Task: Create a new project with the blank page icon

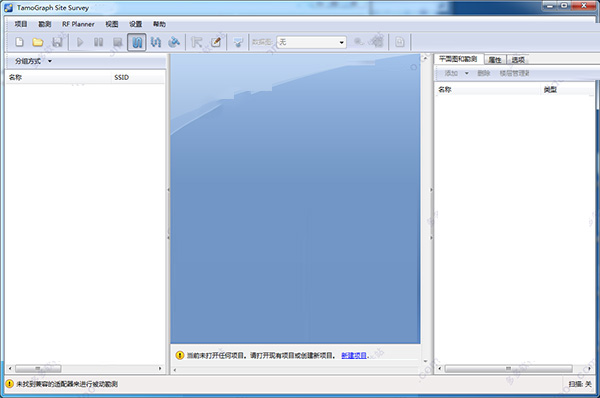Action: 19,42
